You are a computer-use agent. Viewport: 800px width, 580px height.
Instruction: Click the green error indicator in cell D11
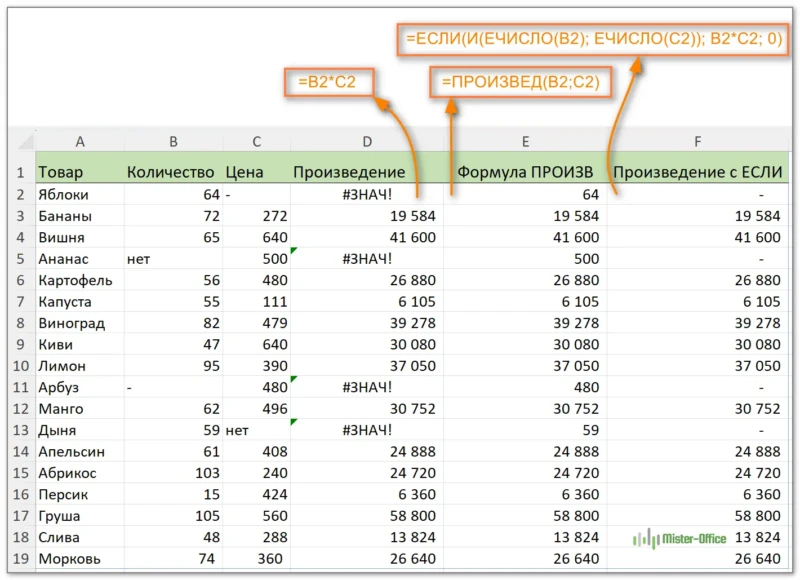(x=294, y=379)
